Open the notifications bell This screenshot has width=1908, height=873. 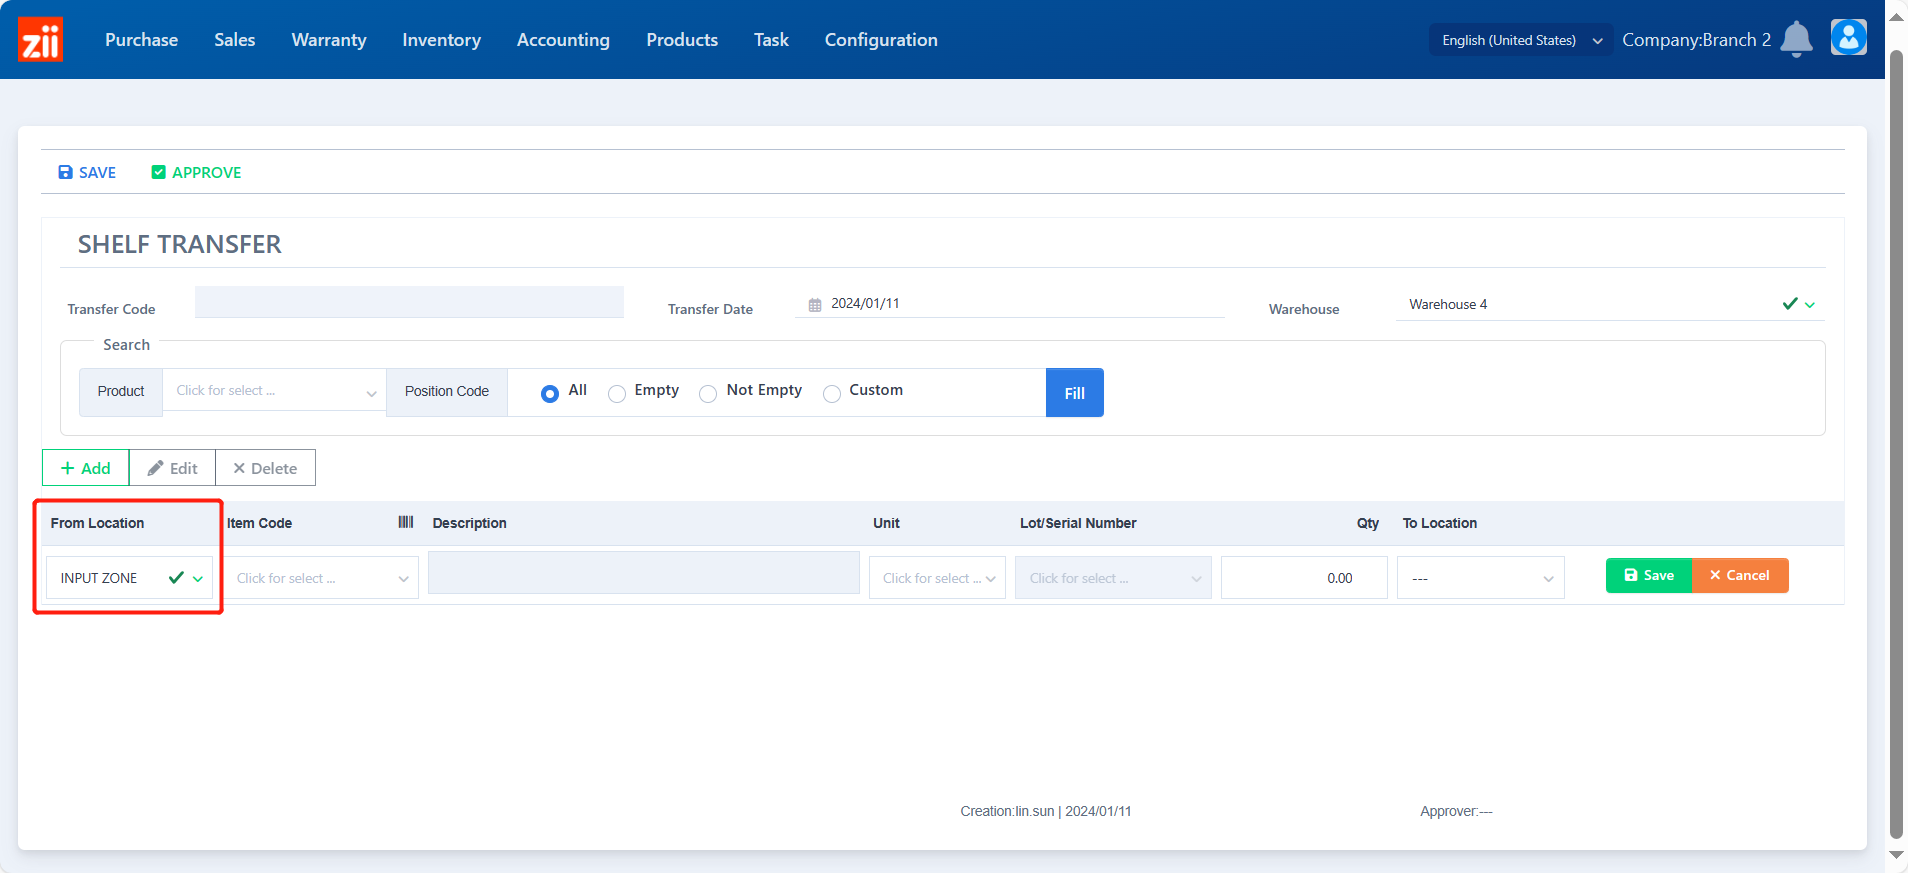click(x=1796, y=39)
